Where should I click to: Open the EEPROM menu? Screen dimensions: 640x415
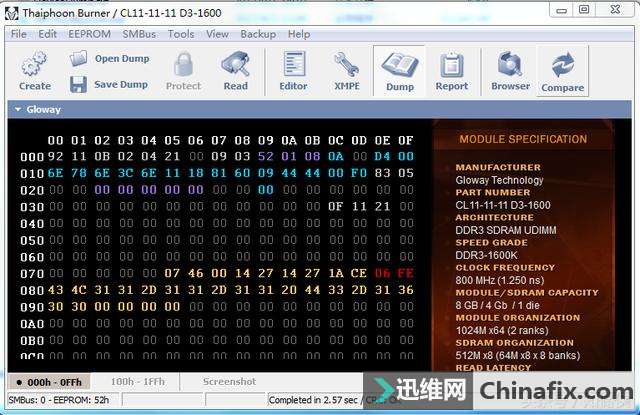click(x=89, y=34)
